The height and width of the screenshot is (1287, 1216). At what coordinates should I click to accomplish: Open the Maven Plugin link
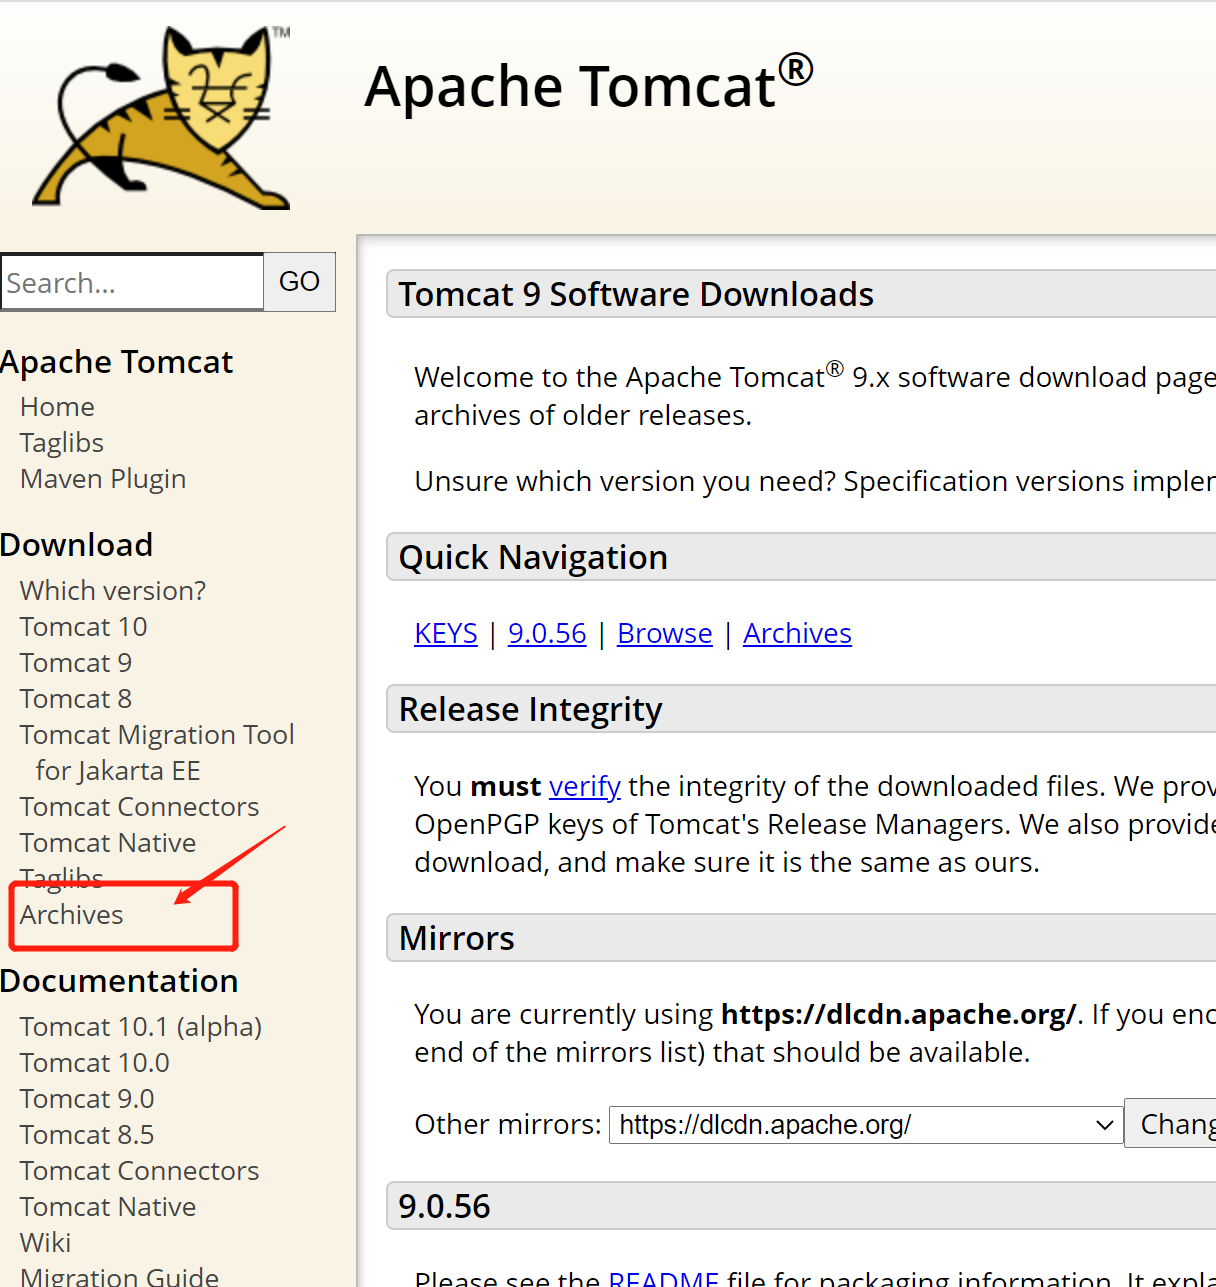coord(103,479)
